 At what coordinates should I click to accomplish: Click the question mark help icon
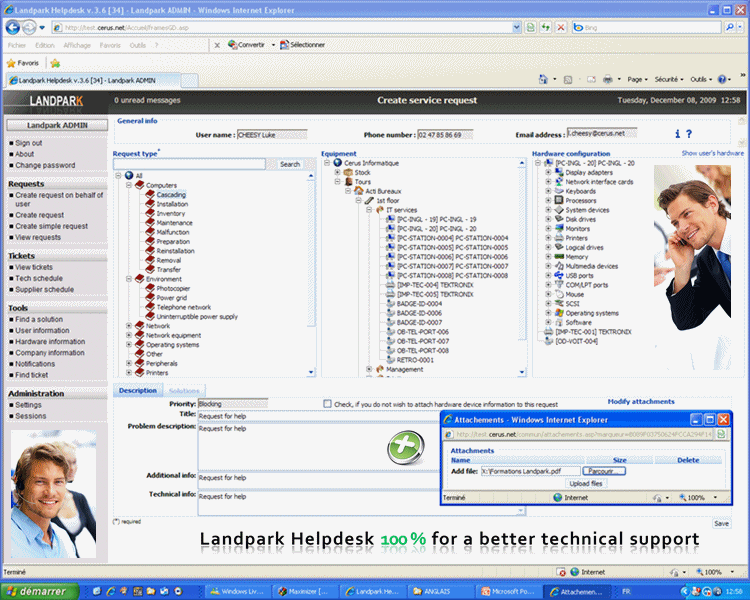point(689,134)
